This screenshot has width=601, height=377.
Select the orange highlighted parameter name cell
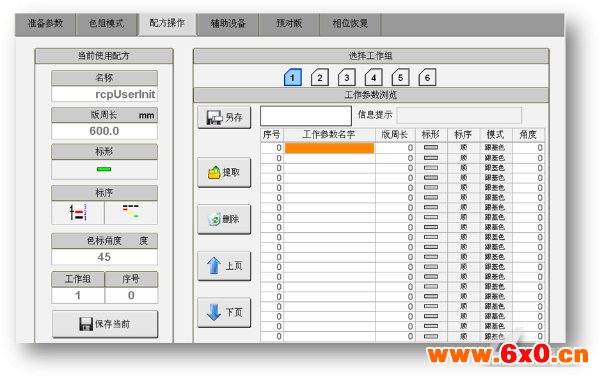coord(329,148)
